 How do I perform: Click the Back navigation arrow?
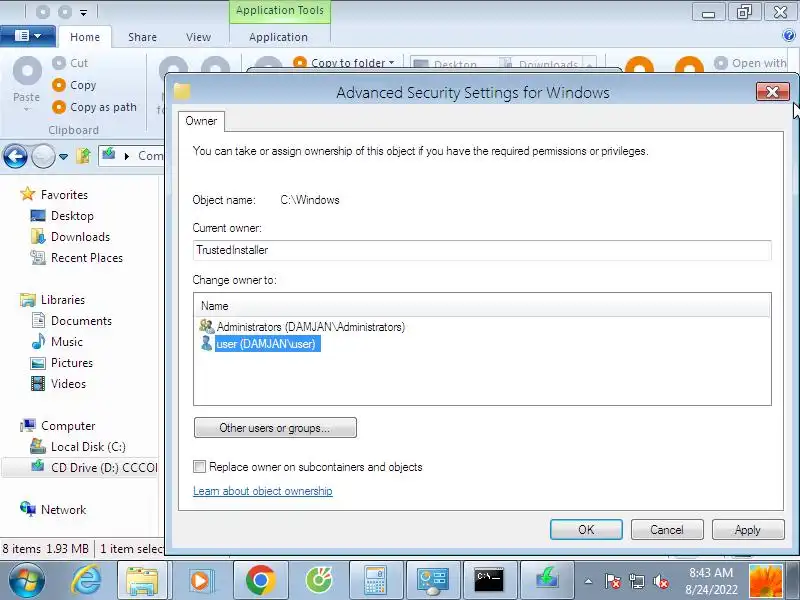(15, 156)
